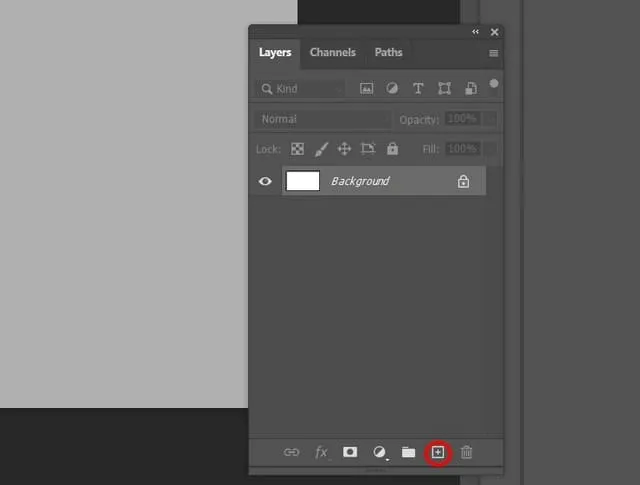This screenshot has height=485, width=640.
Task: Click the Delete layer trash icon
Action: click(467, 452)
